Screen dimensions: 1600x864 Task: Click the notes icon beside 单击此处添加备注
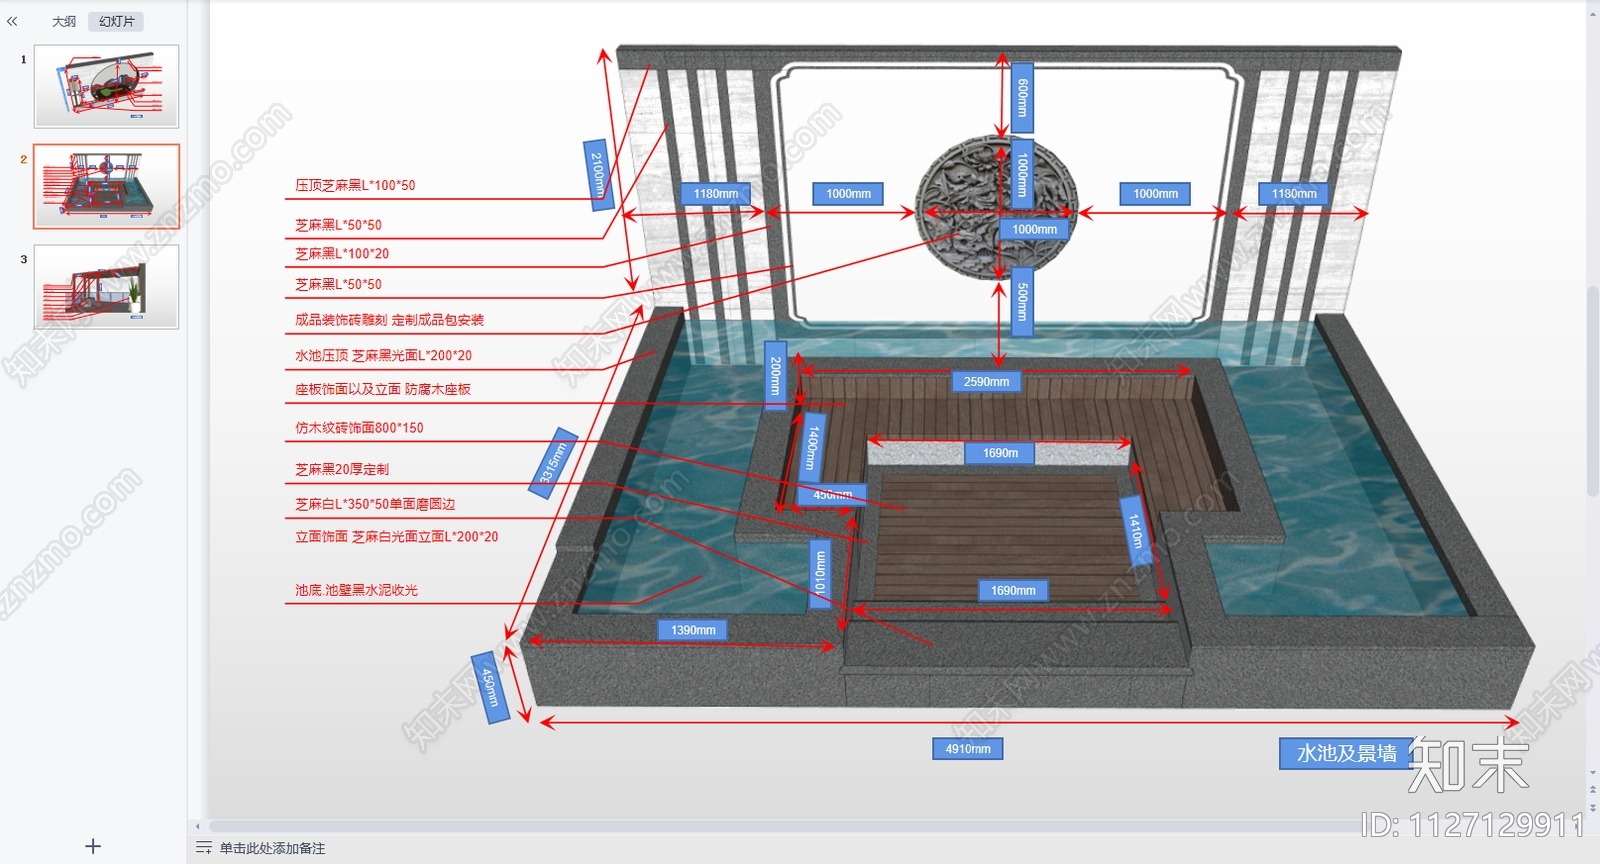(x=204, y=848)
